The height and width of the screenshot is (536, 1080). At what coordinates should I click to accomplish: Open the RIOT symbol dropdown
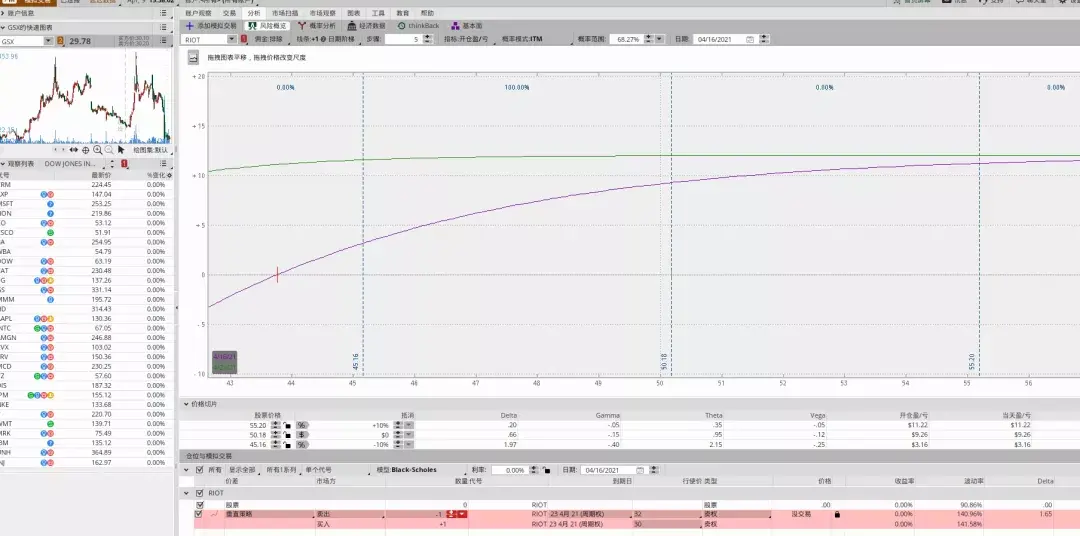[231, 39]
